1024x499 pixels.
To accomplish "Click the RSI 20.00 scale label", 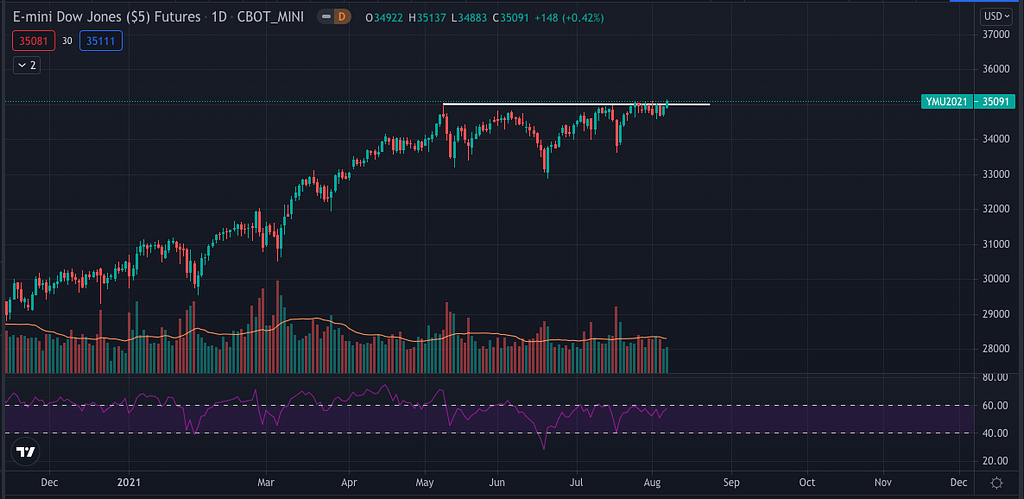I will [993, 461].
